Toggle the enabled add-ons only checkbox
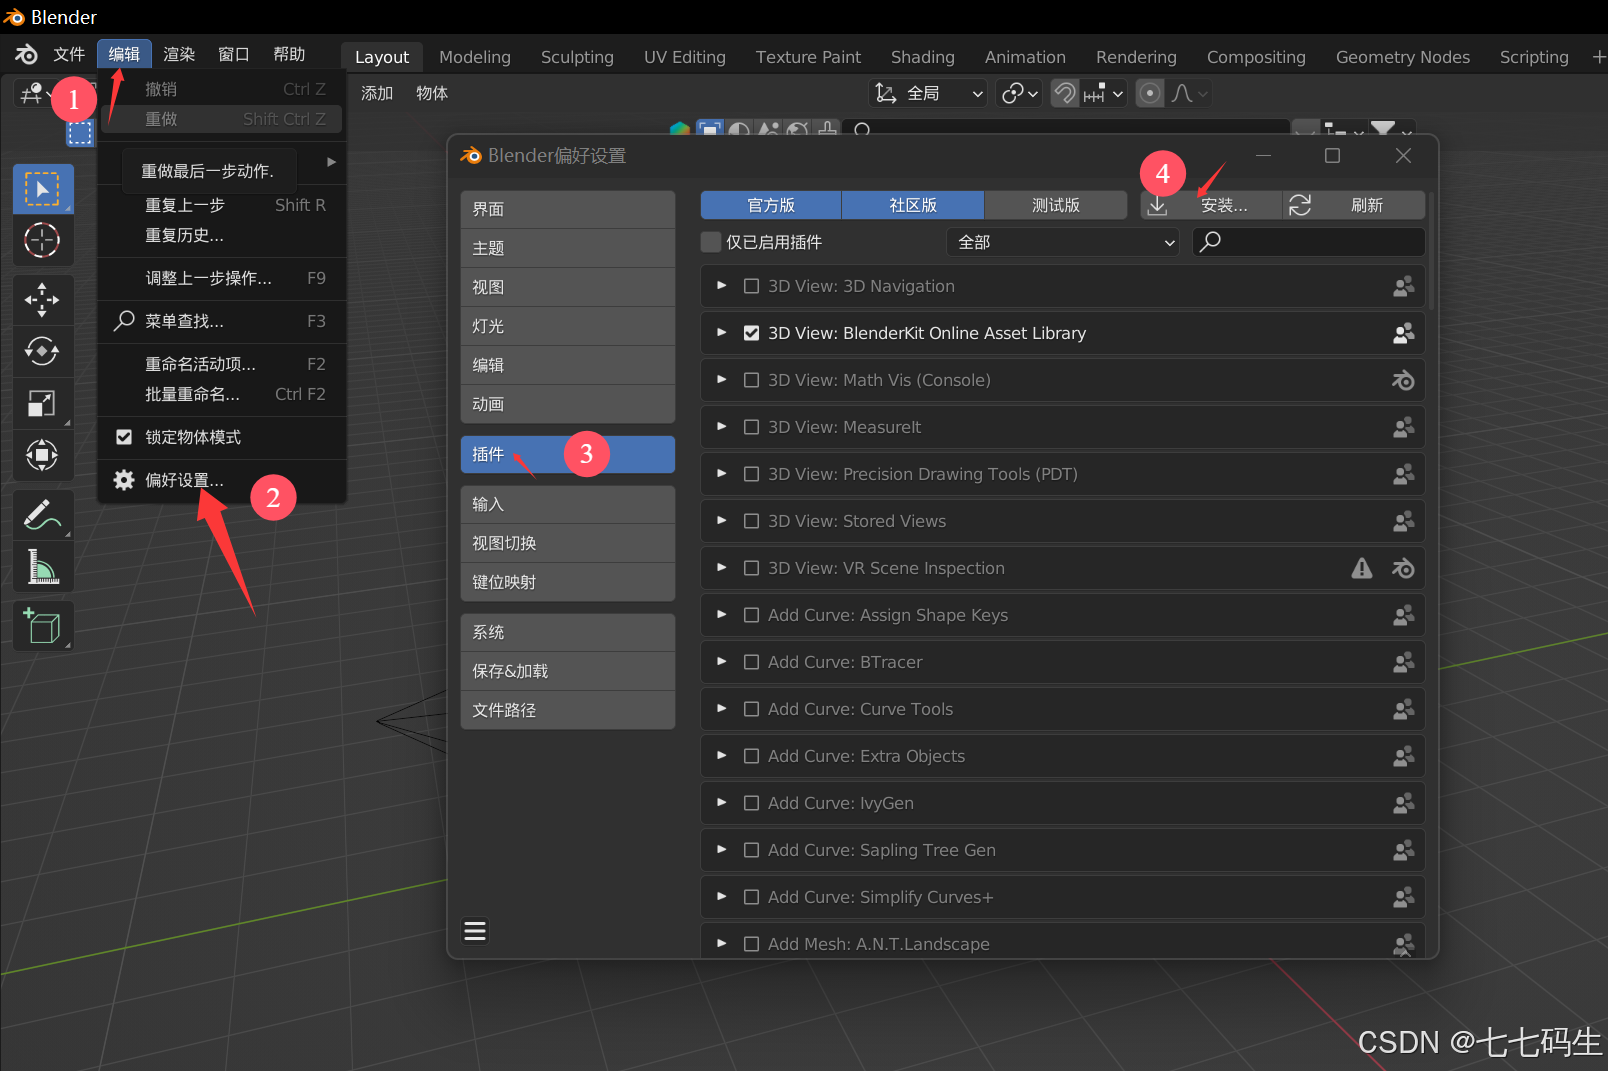 pyautogui.click(x=711, y=242)
